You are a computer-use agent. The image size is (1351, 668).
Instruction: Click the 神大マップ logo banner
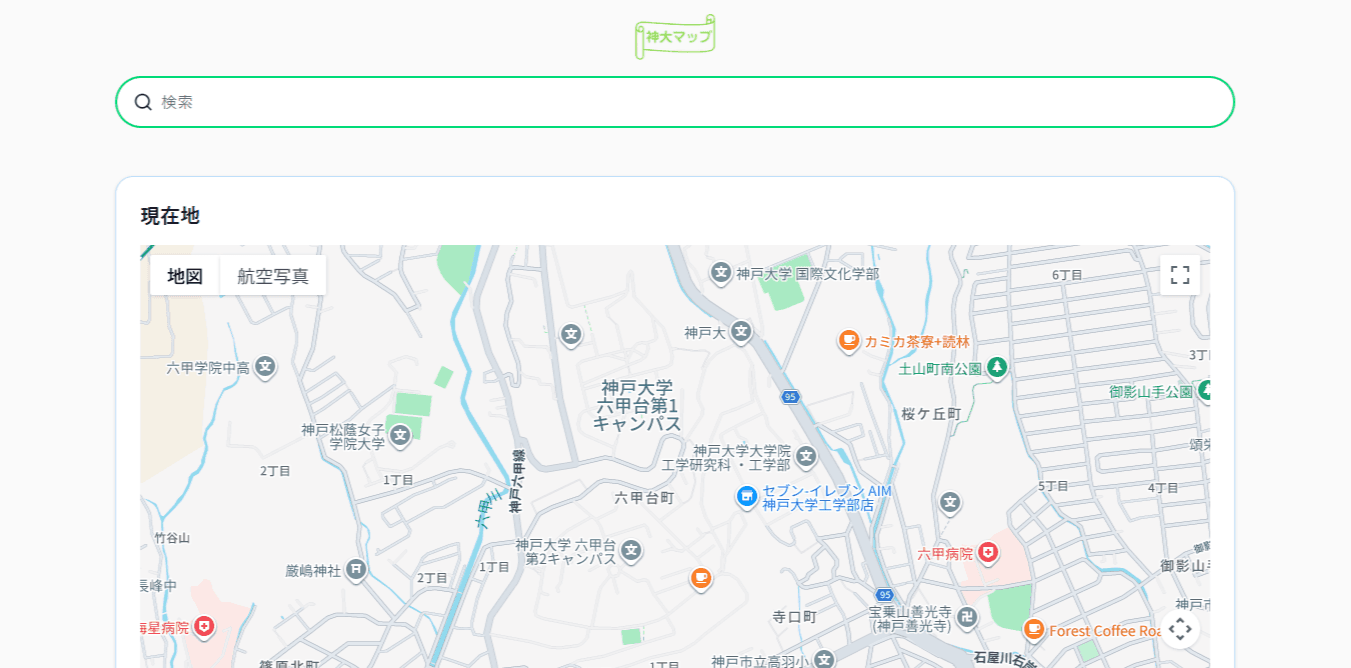click(675, 35)
